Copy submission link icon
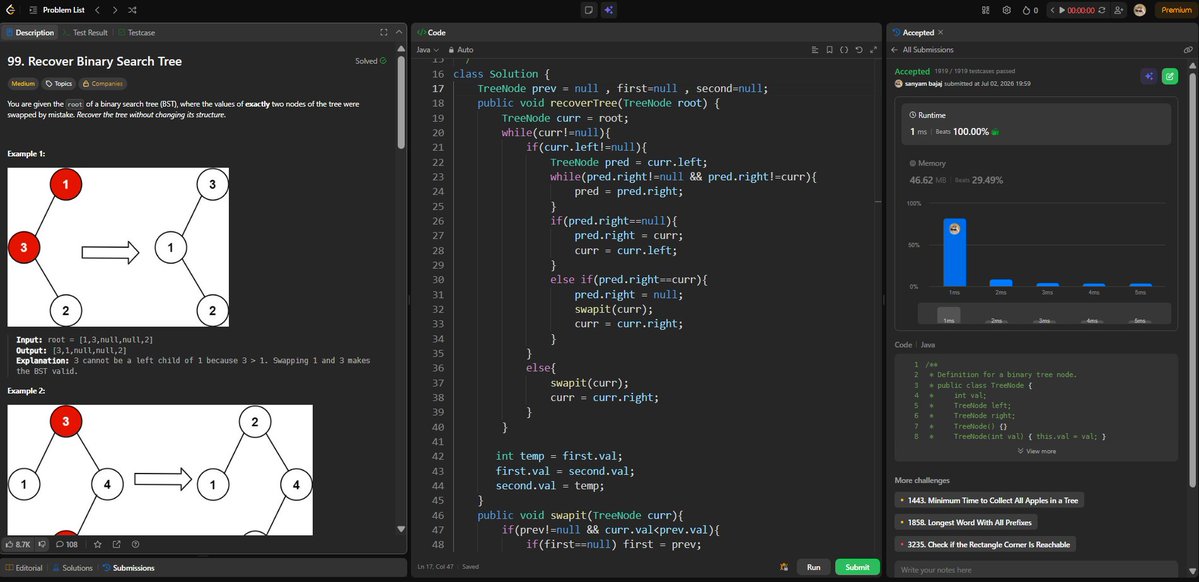Image resolution: width=1199 pixels, height=582 pixels. point(1188,50)
